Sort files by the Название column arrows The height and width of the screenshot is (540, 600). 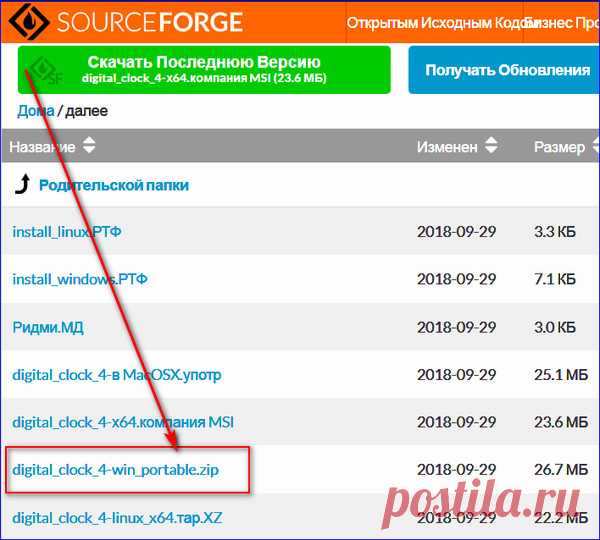click(89, 145)
